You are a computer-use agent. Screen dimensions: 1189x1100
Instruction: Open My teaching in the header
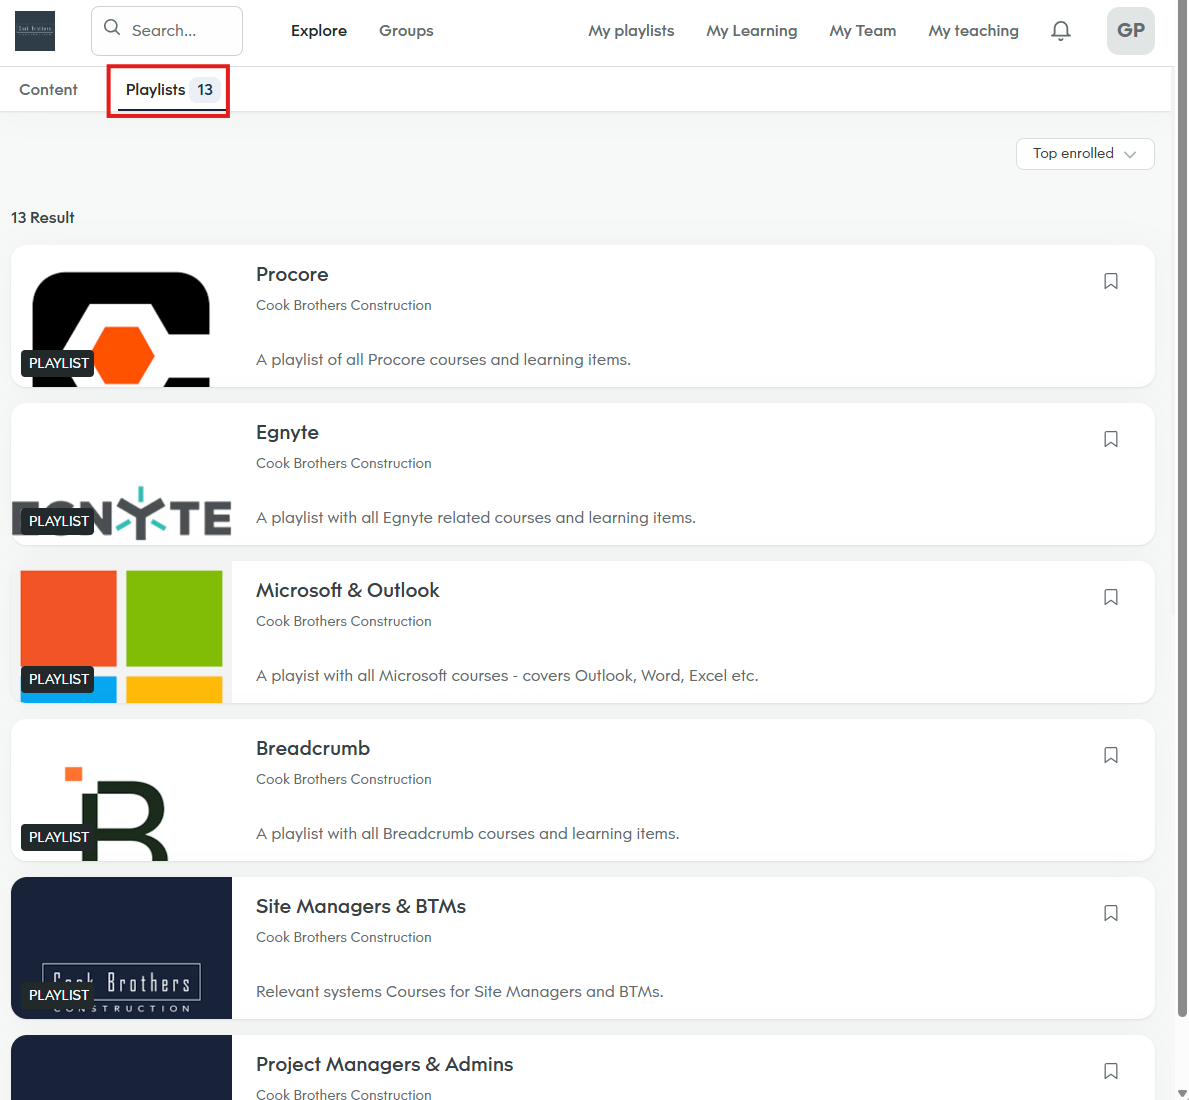pyautogui.click(x=973, y=31)
